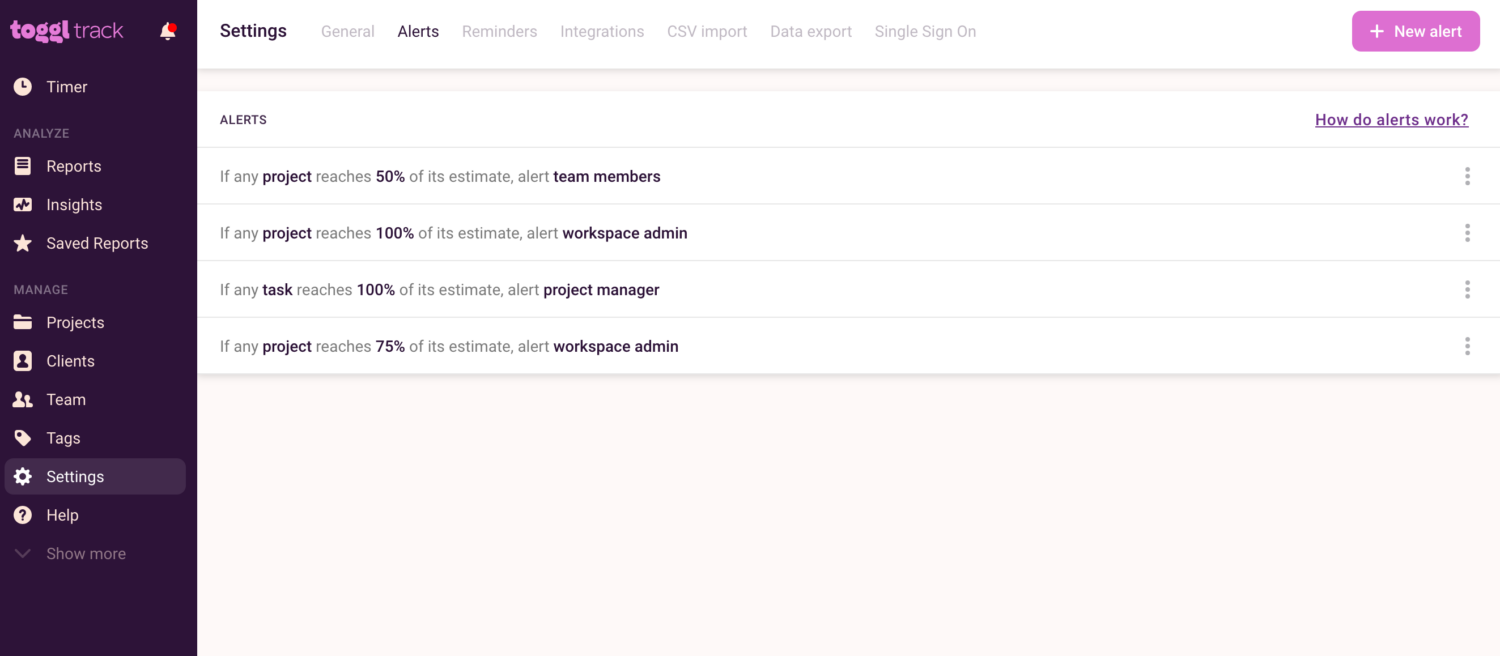Open Projects via the folder icon
The height and width of the screenshot is (656, 1500).
pyautogui.click(x=22, y=322)
